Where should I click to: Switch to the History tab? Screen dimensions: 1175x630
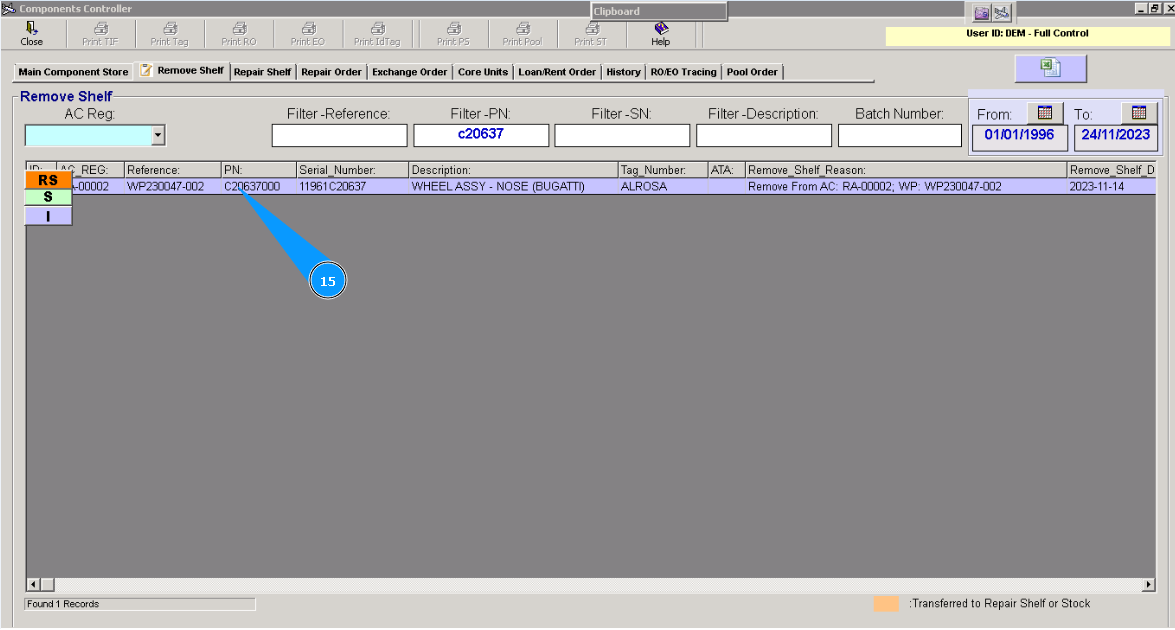pos(623,72)
